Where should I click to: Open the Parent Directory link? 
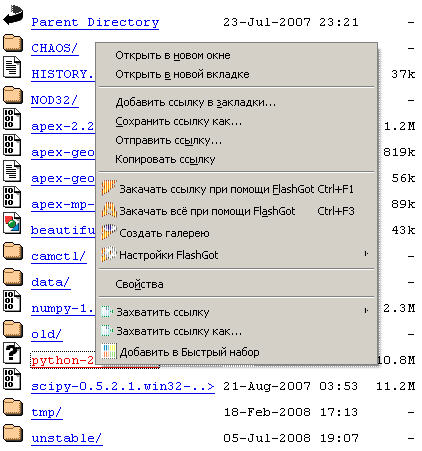point(95,23)
